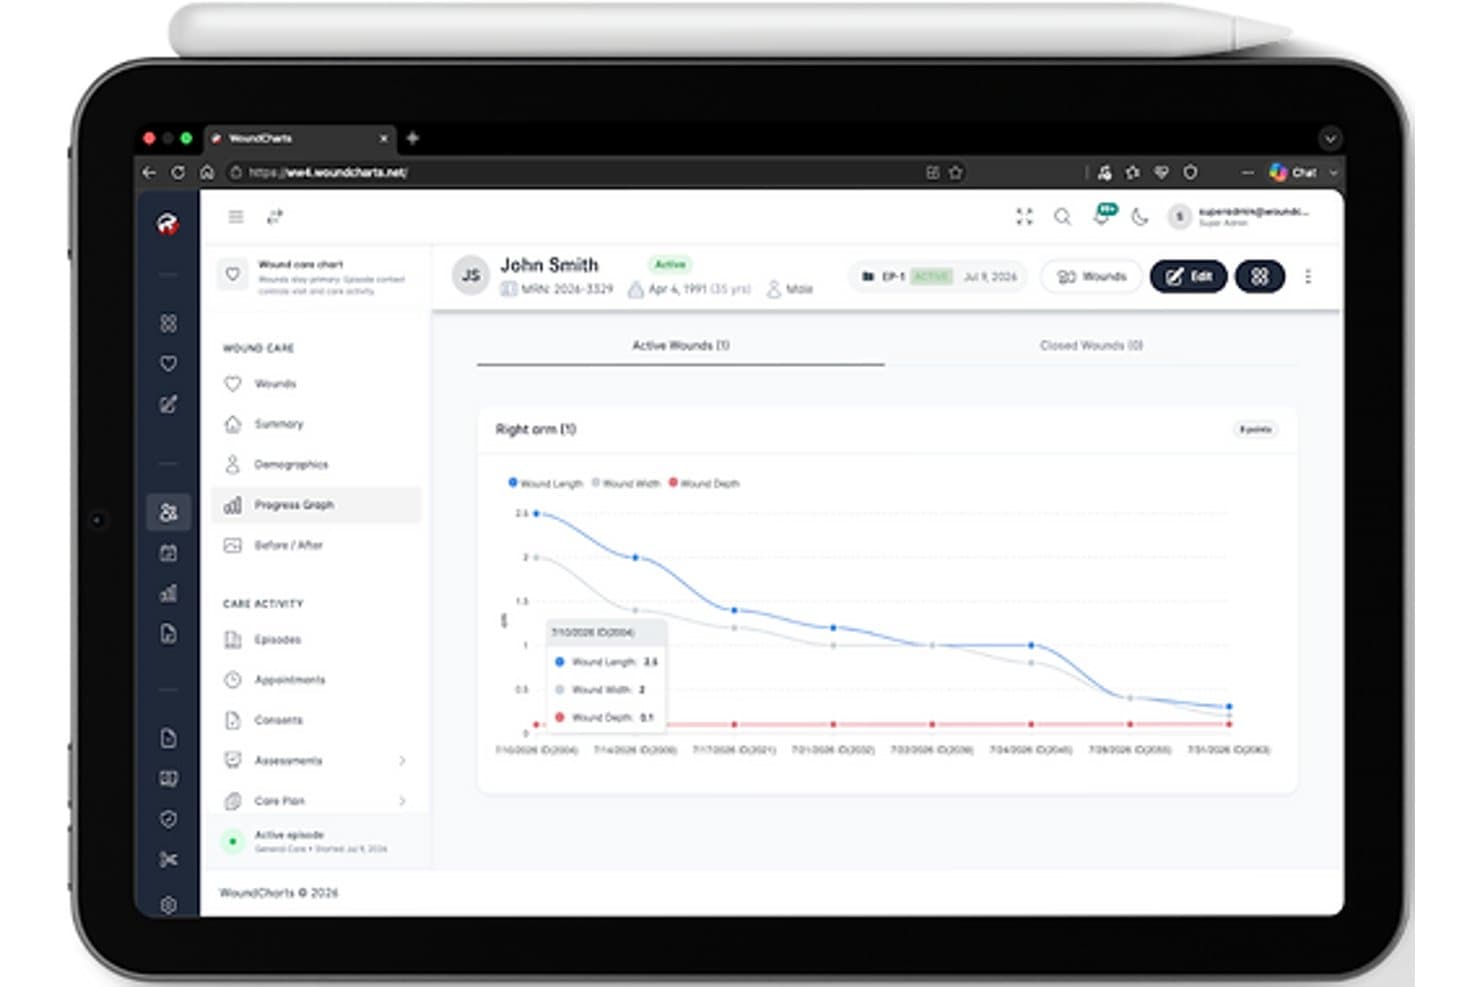Open search with the magnifier icon
Screen dimensions: 1480x987
point(1062,217)
